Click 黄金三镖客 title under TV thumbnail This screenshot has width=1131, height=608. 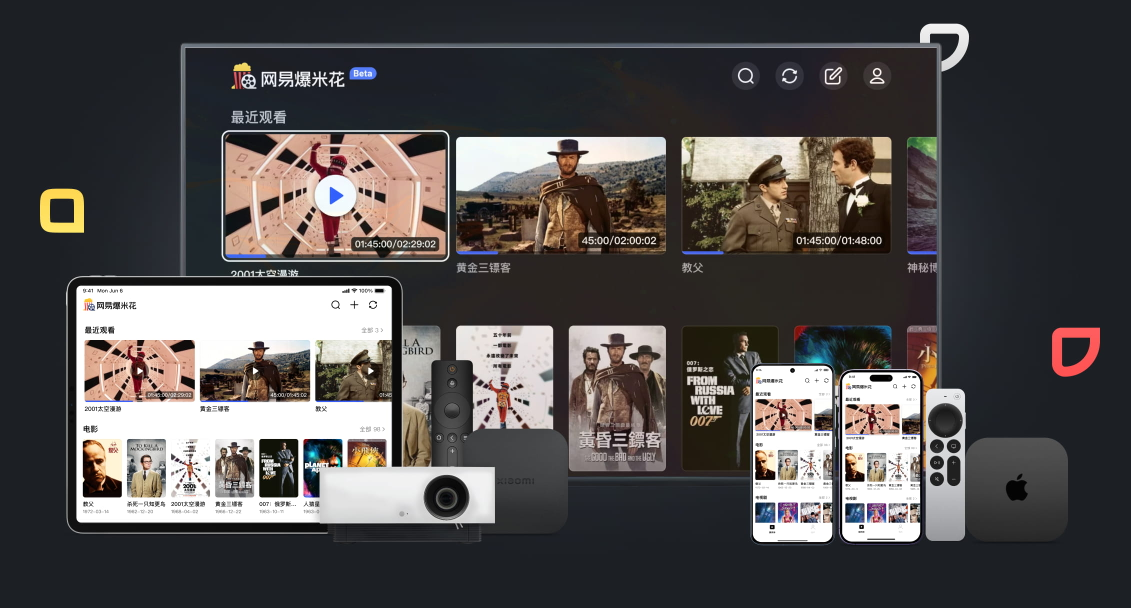tap(483, 268)
